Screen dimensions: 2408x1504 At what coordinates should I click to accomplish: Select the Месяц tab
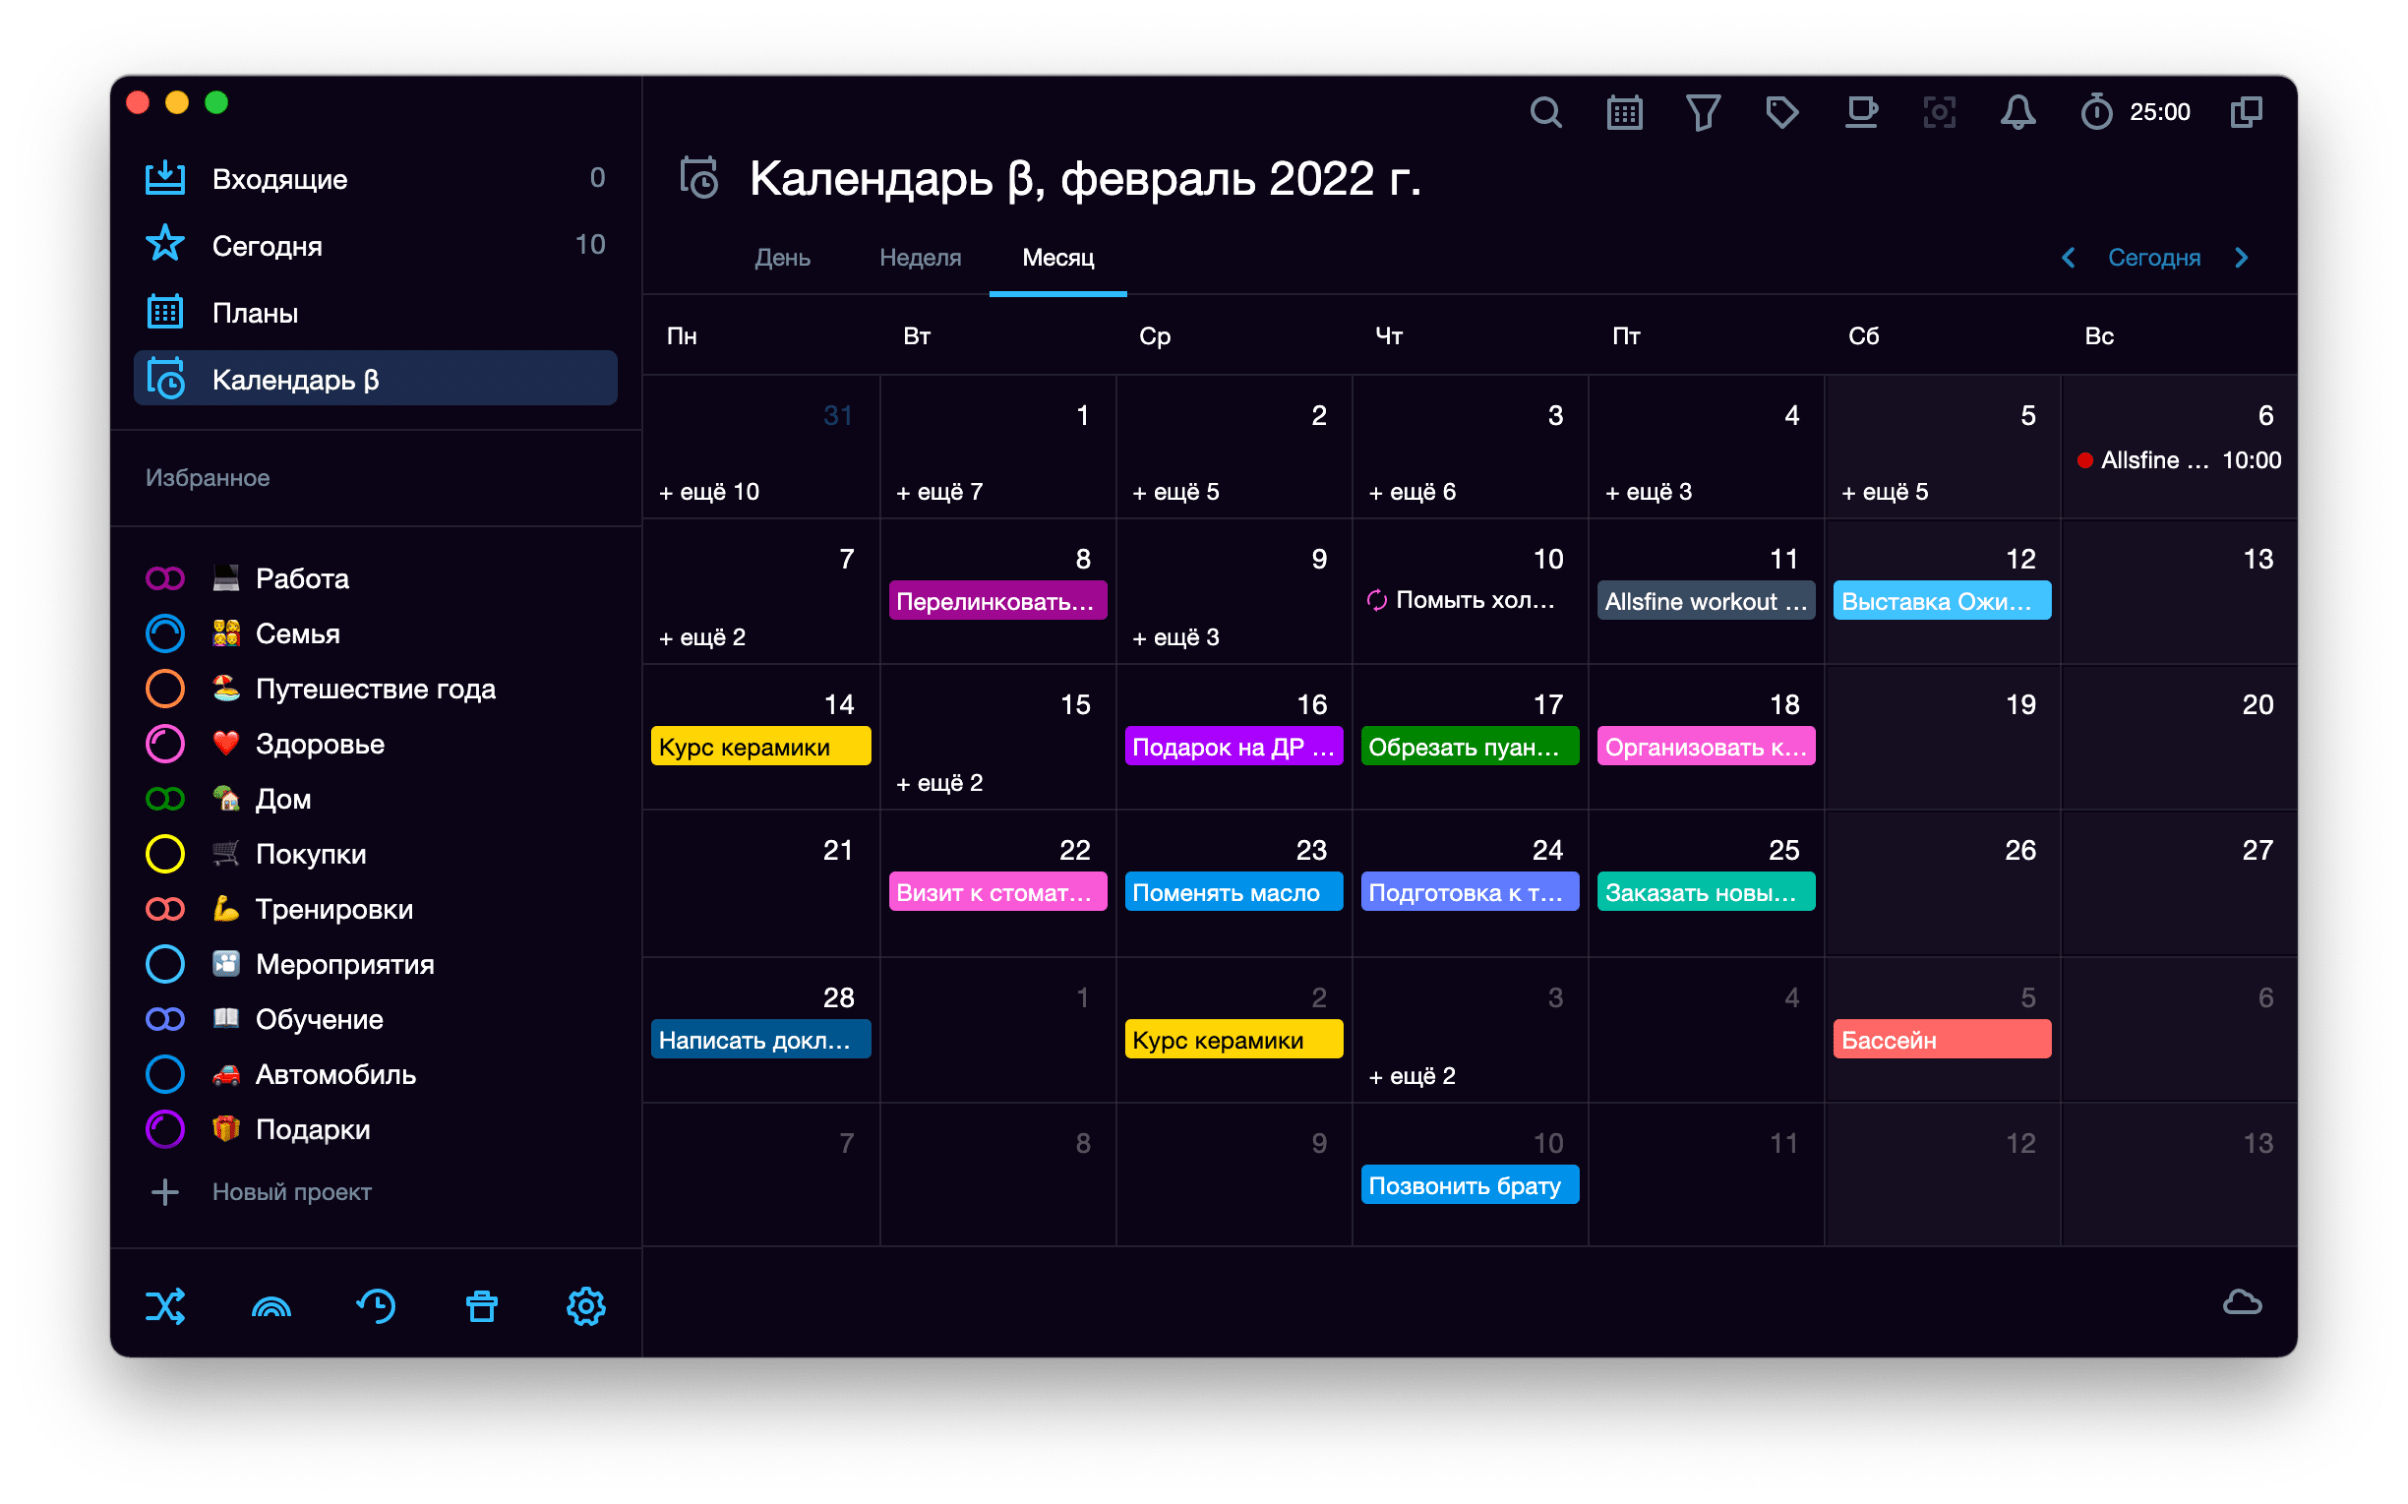pyautogui.click(x=1057, y=258)
